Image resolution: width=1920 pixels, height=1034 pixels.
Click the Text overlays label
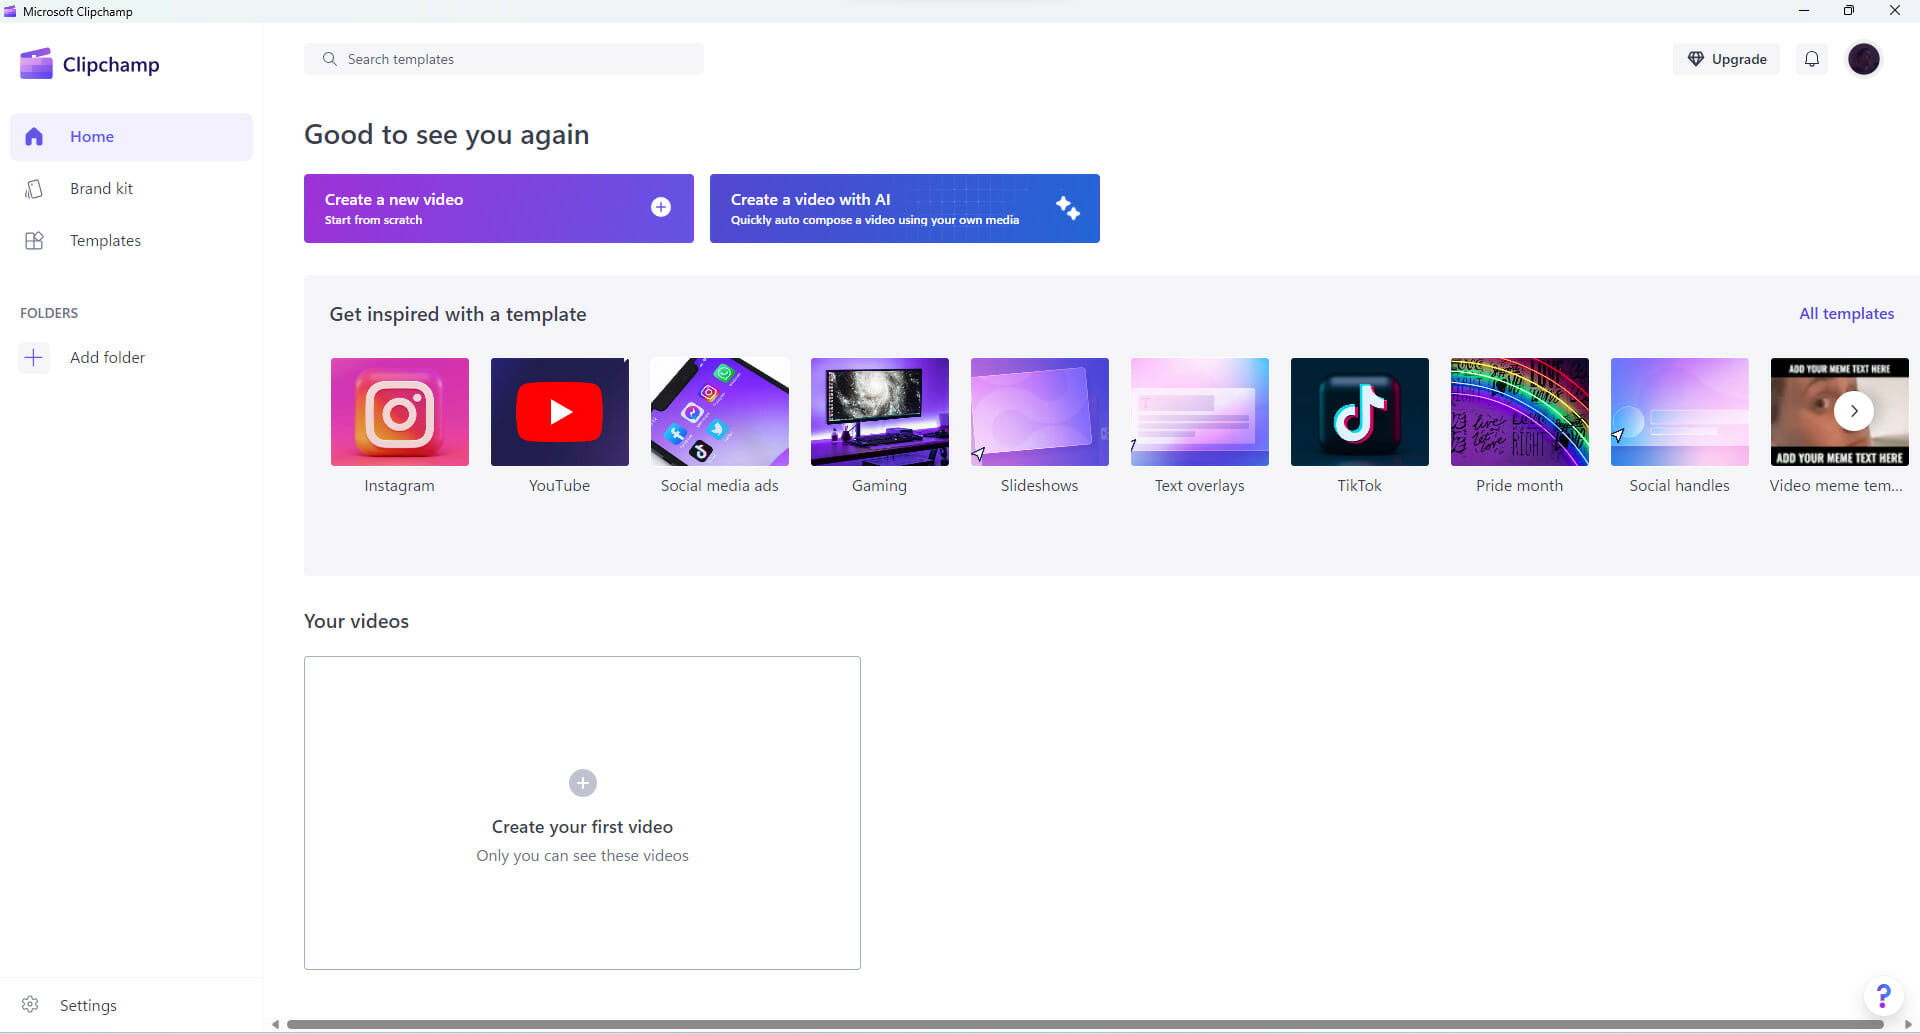pyautogui.click(x=1199, y=485)
